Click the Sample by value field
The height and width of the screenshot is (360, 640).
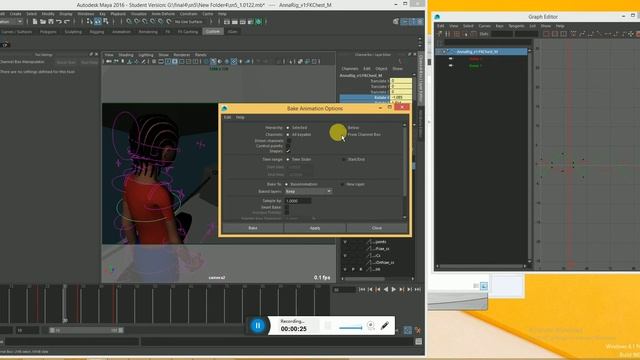click(x=298, y=201)
